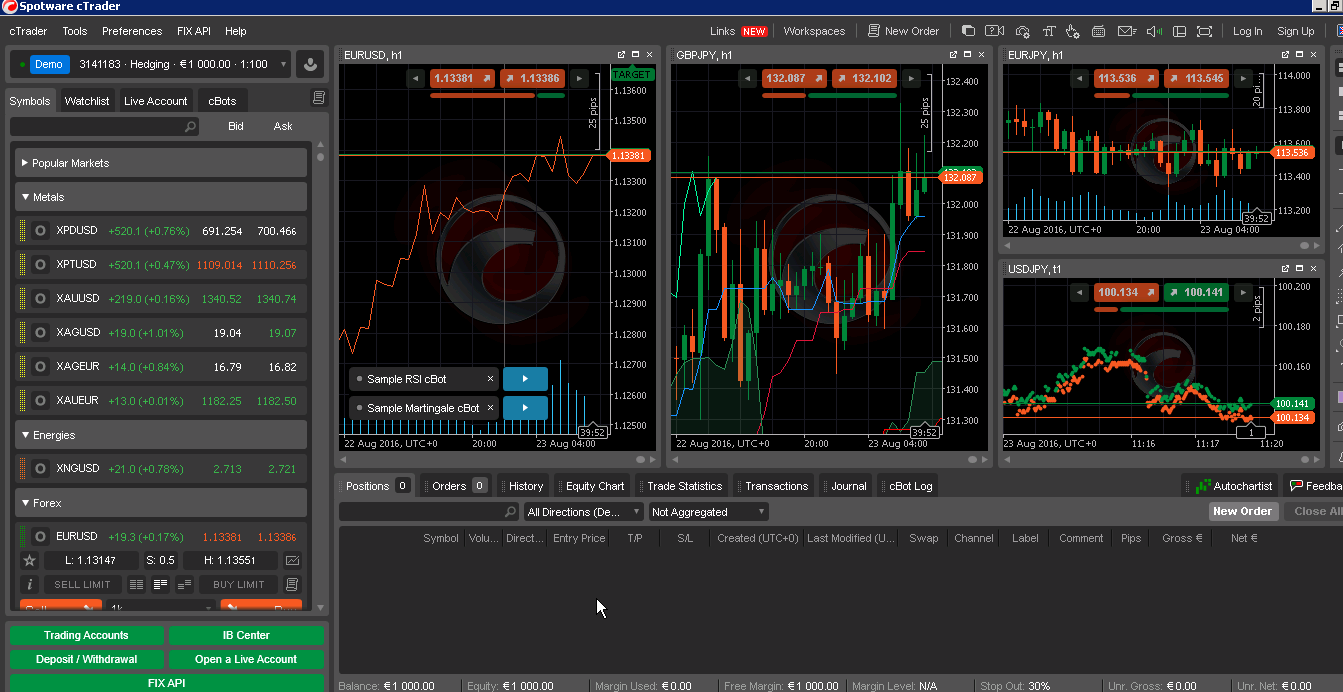Open the Not Aggregated dropdown
Screen dimensions: 1343x692
click(708, 512)
